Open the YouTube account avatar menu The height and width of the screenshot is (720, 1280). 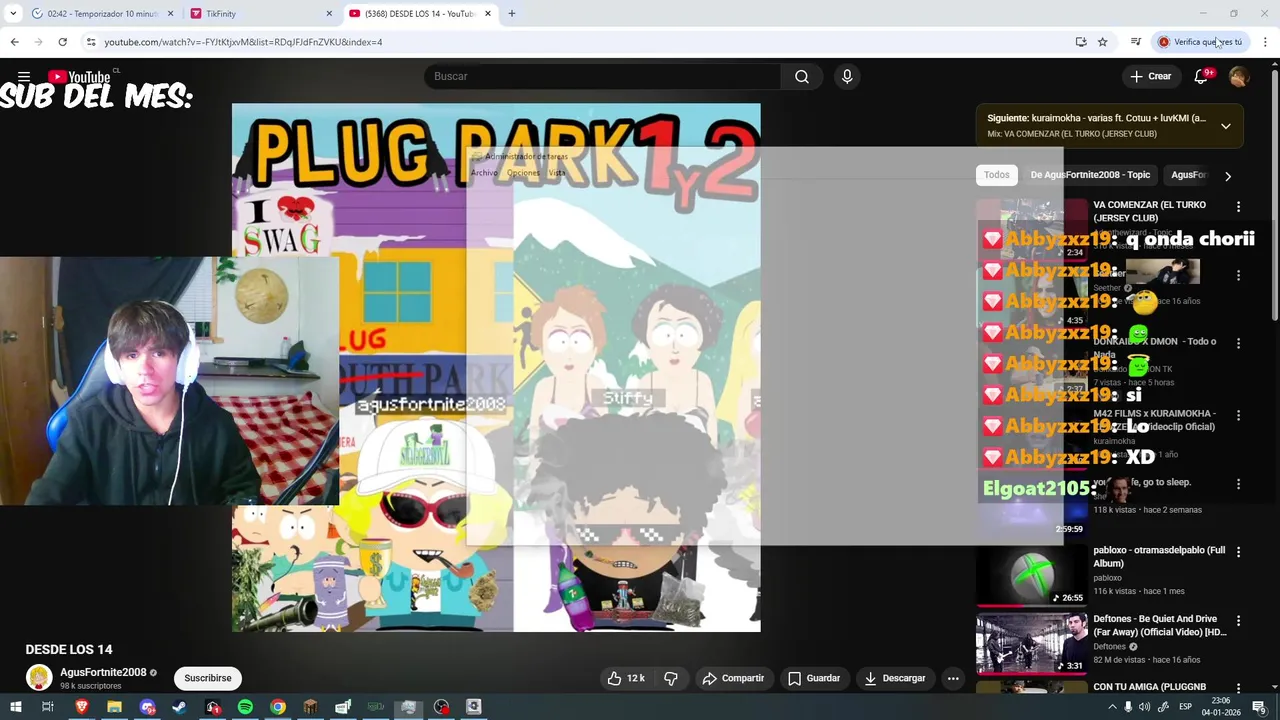[x=1239, y=76]
